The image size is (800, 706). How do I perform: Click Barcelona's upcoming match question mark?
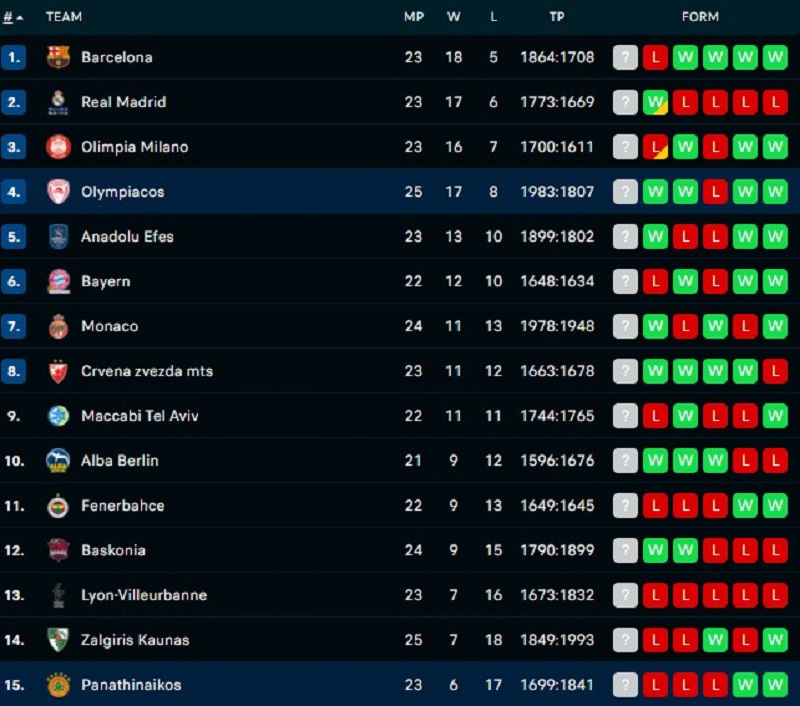pyautogui.click(x=625, y=57)
